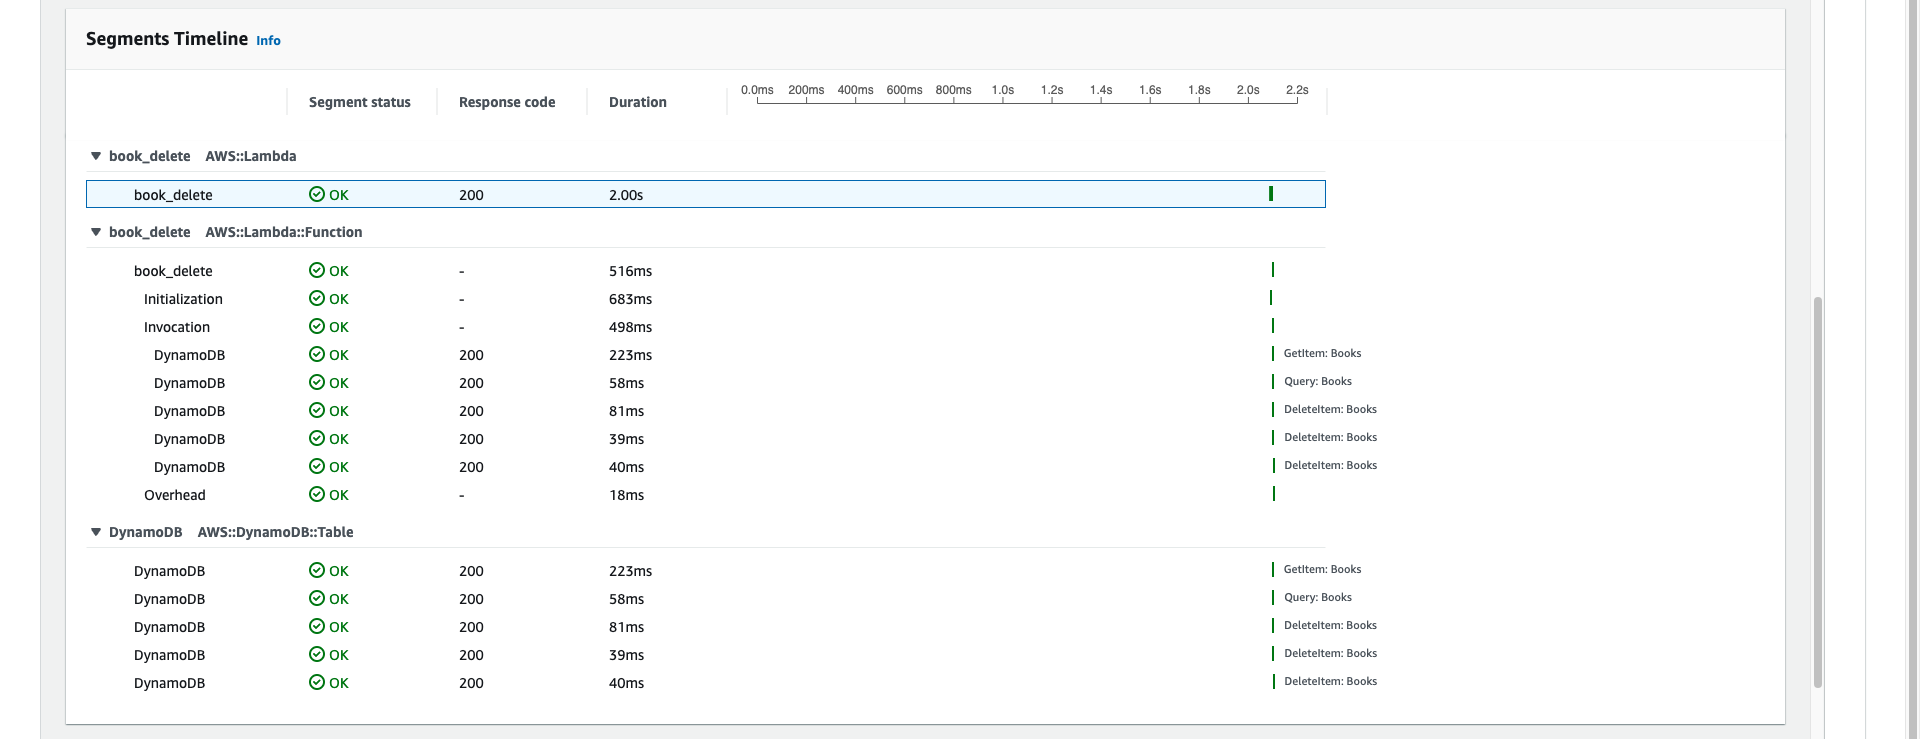The width and height of the screenshot is (1920, 739).
Task: Click the OK status icon in the Initialization row
Action: (x=317, y=298)
